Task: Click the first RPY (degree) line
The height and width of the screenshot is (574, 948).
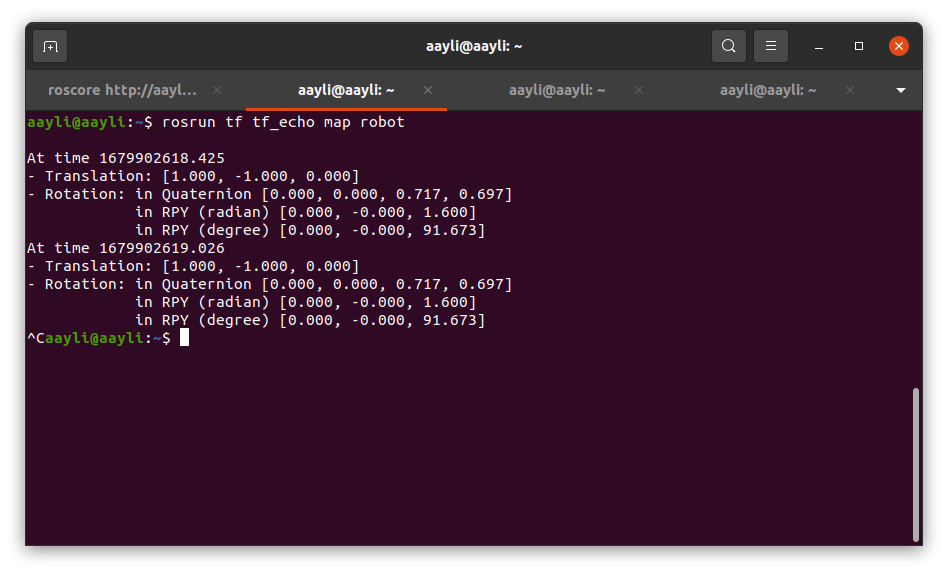Action: point(310,230)
